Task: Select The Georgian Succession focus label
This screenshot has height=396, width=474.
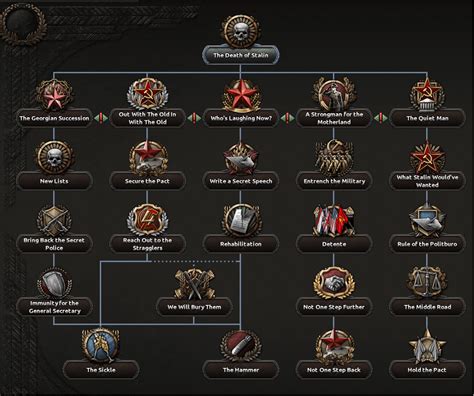Action: (x=54, y=118)
